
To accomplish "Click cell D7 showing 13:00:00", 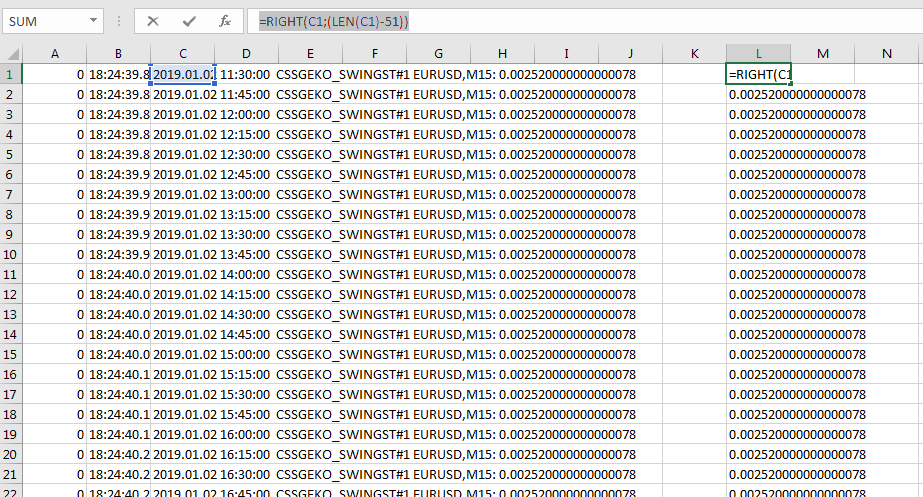I will [246, 194].
